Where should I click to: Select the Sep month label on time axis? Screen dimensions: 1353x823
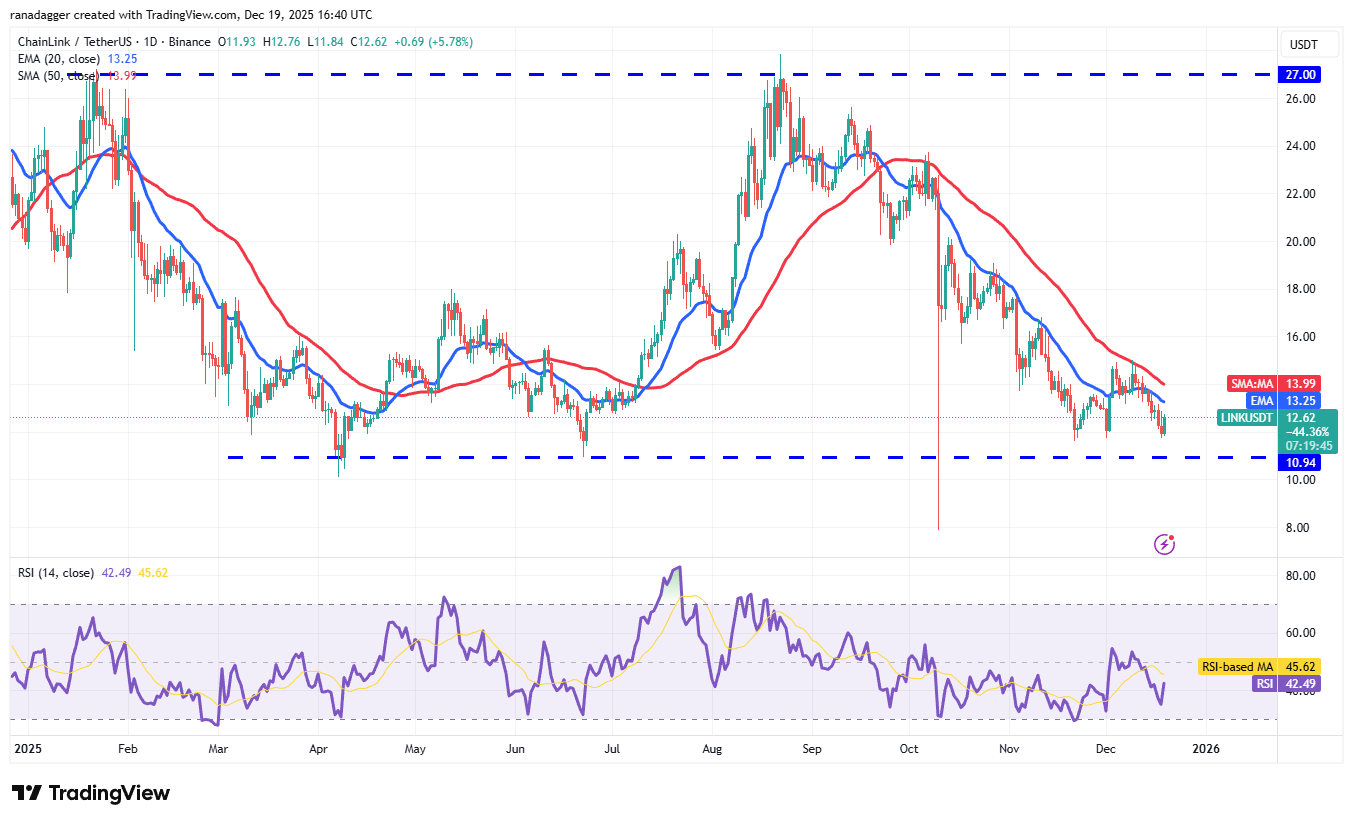(x=811, y=748)
